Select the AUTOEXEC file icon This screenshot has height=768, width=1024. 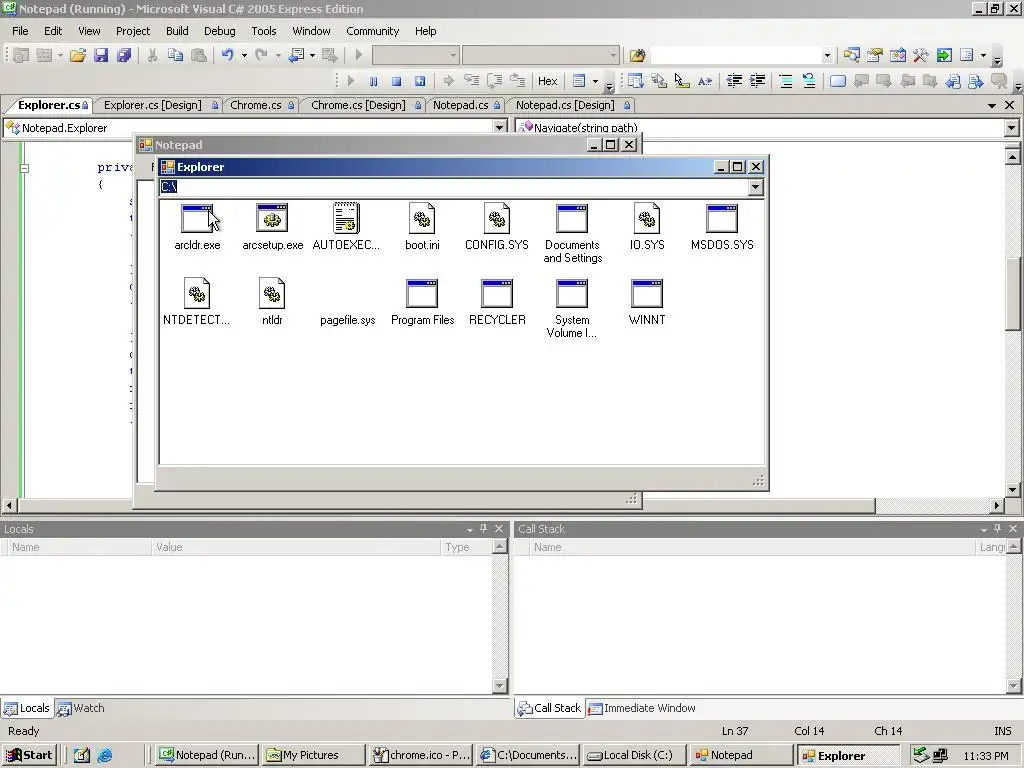pos(347,218)
